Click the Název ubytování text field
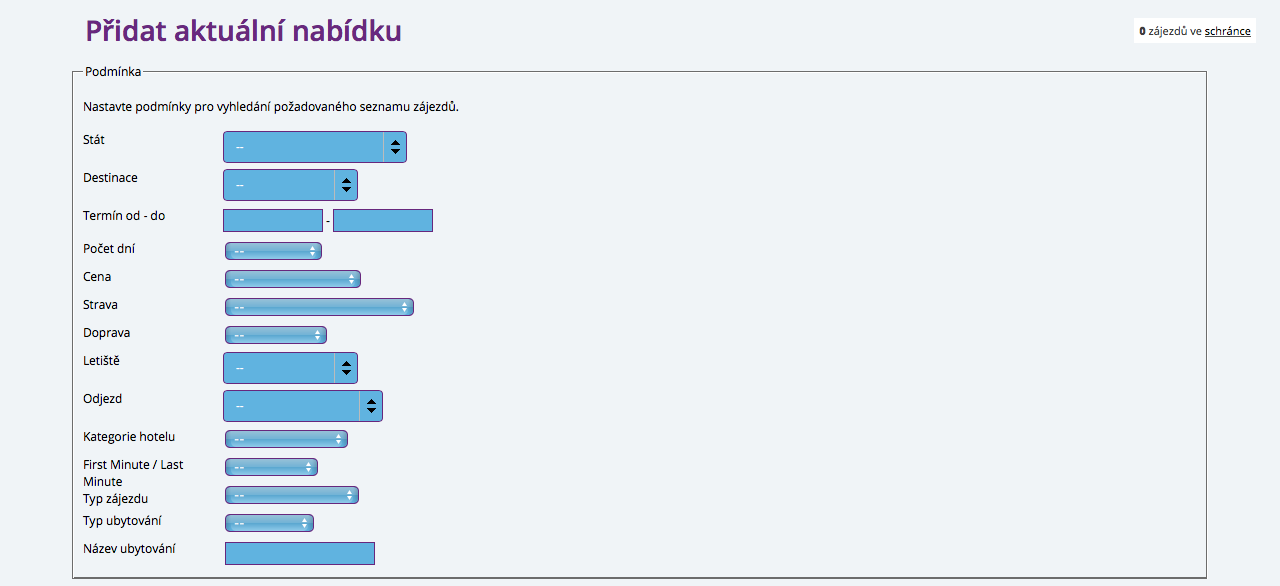The image size is (1280, 586). point(300,553)
